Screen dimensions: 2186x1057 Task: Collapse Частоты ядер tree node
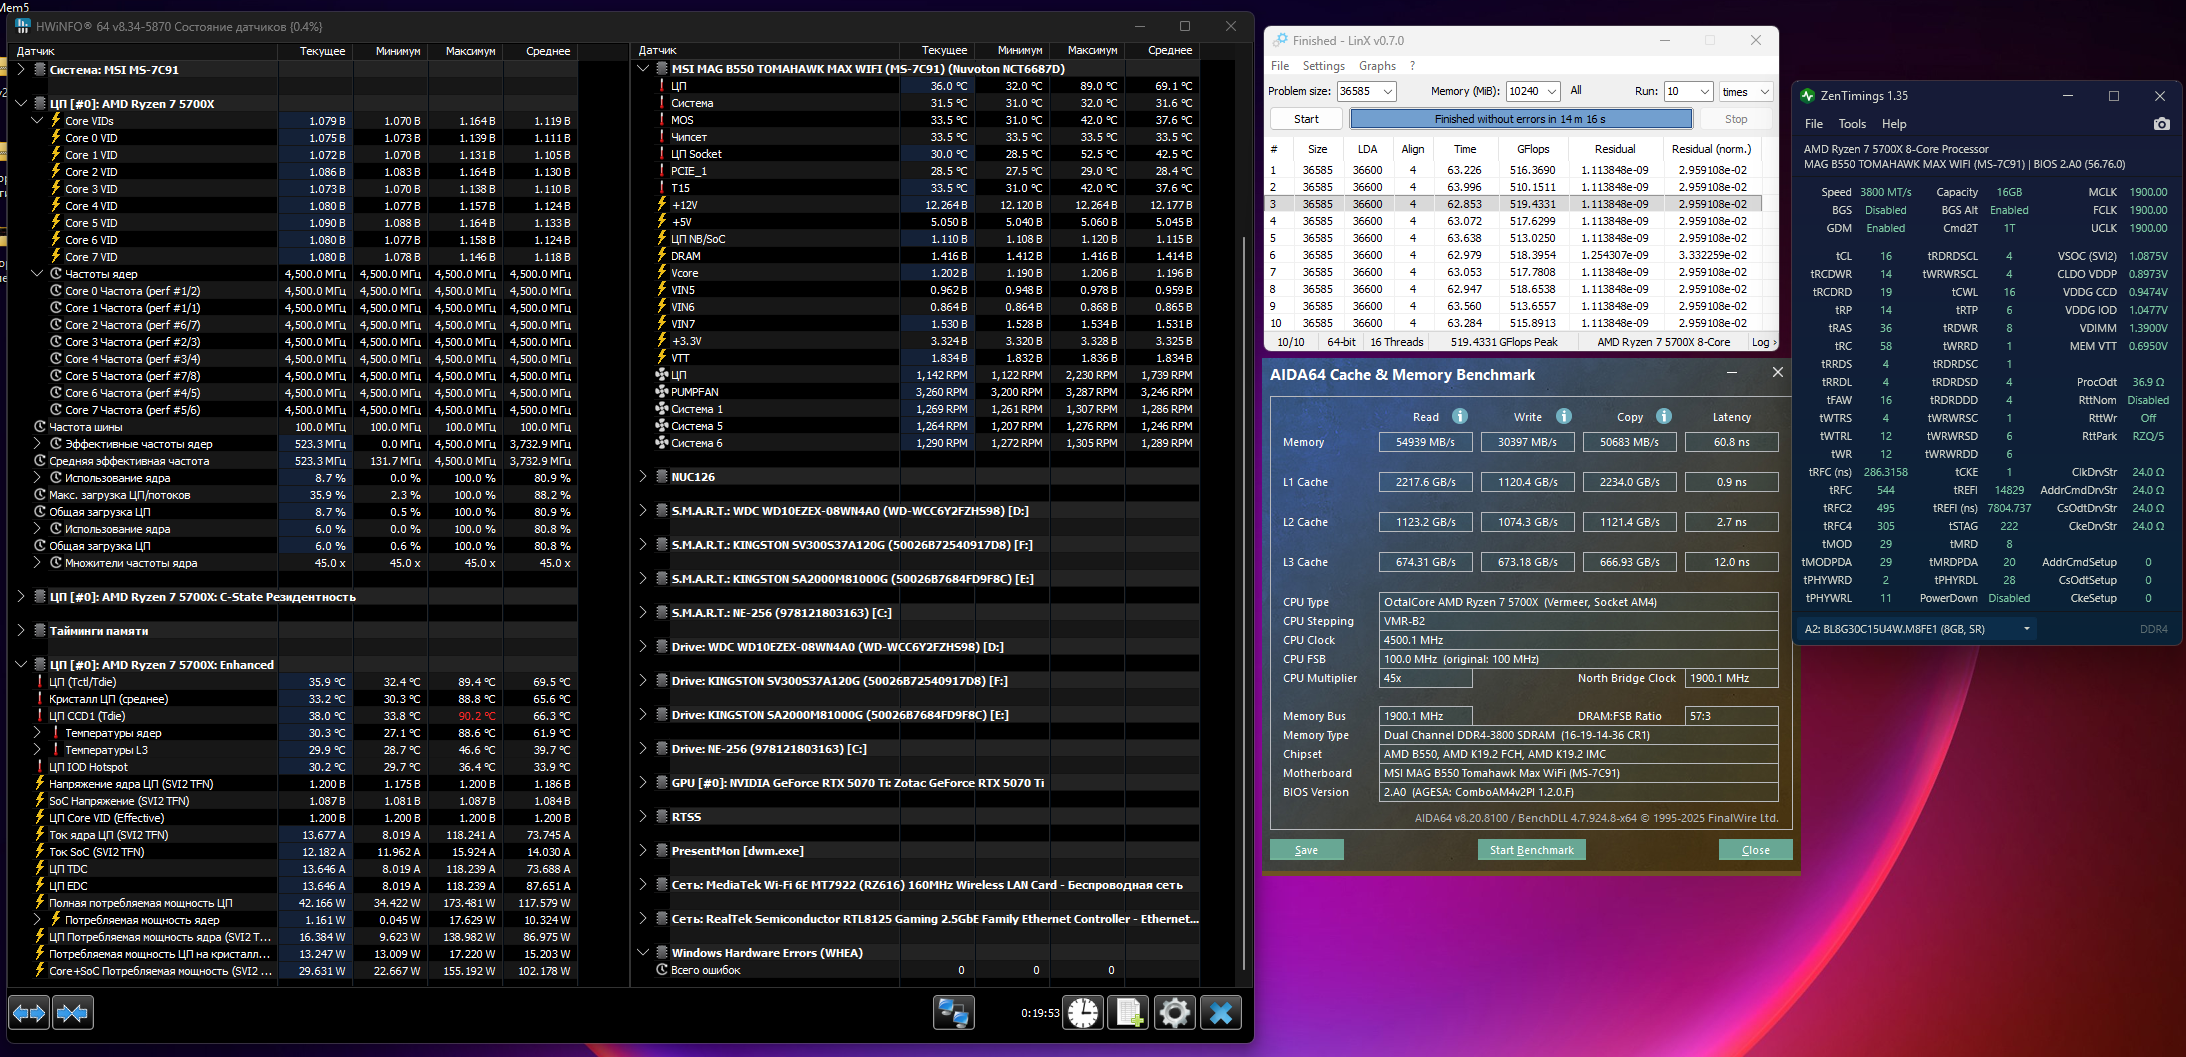[x=37, y=274]
